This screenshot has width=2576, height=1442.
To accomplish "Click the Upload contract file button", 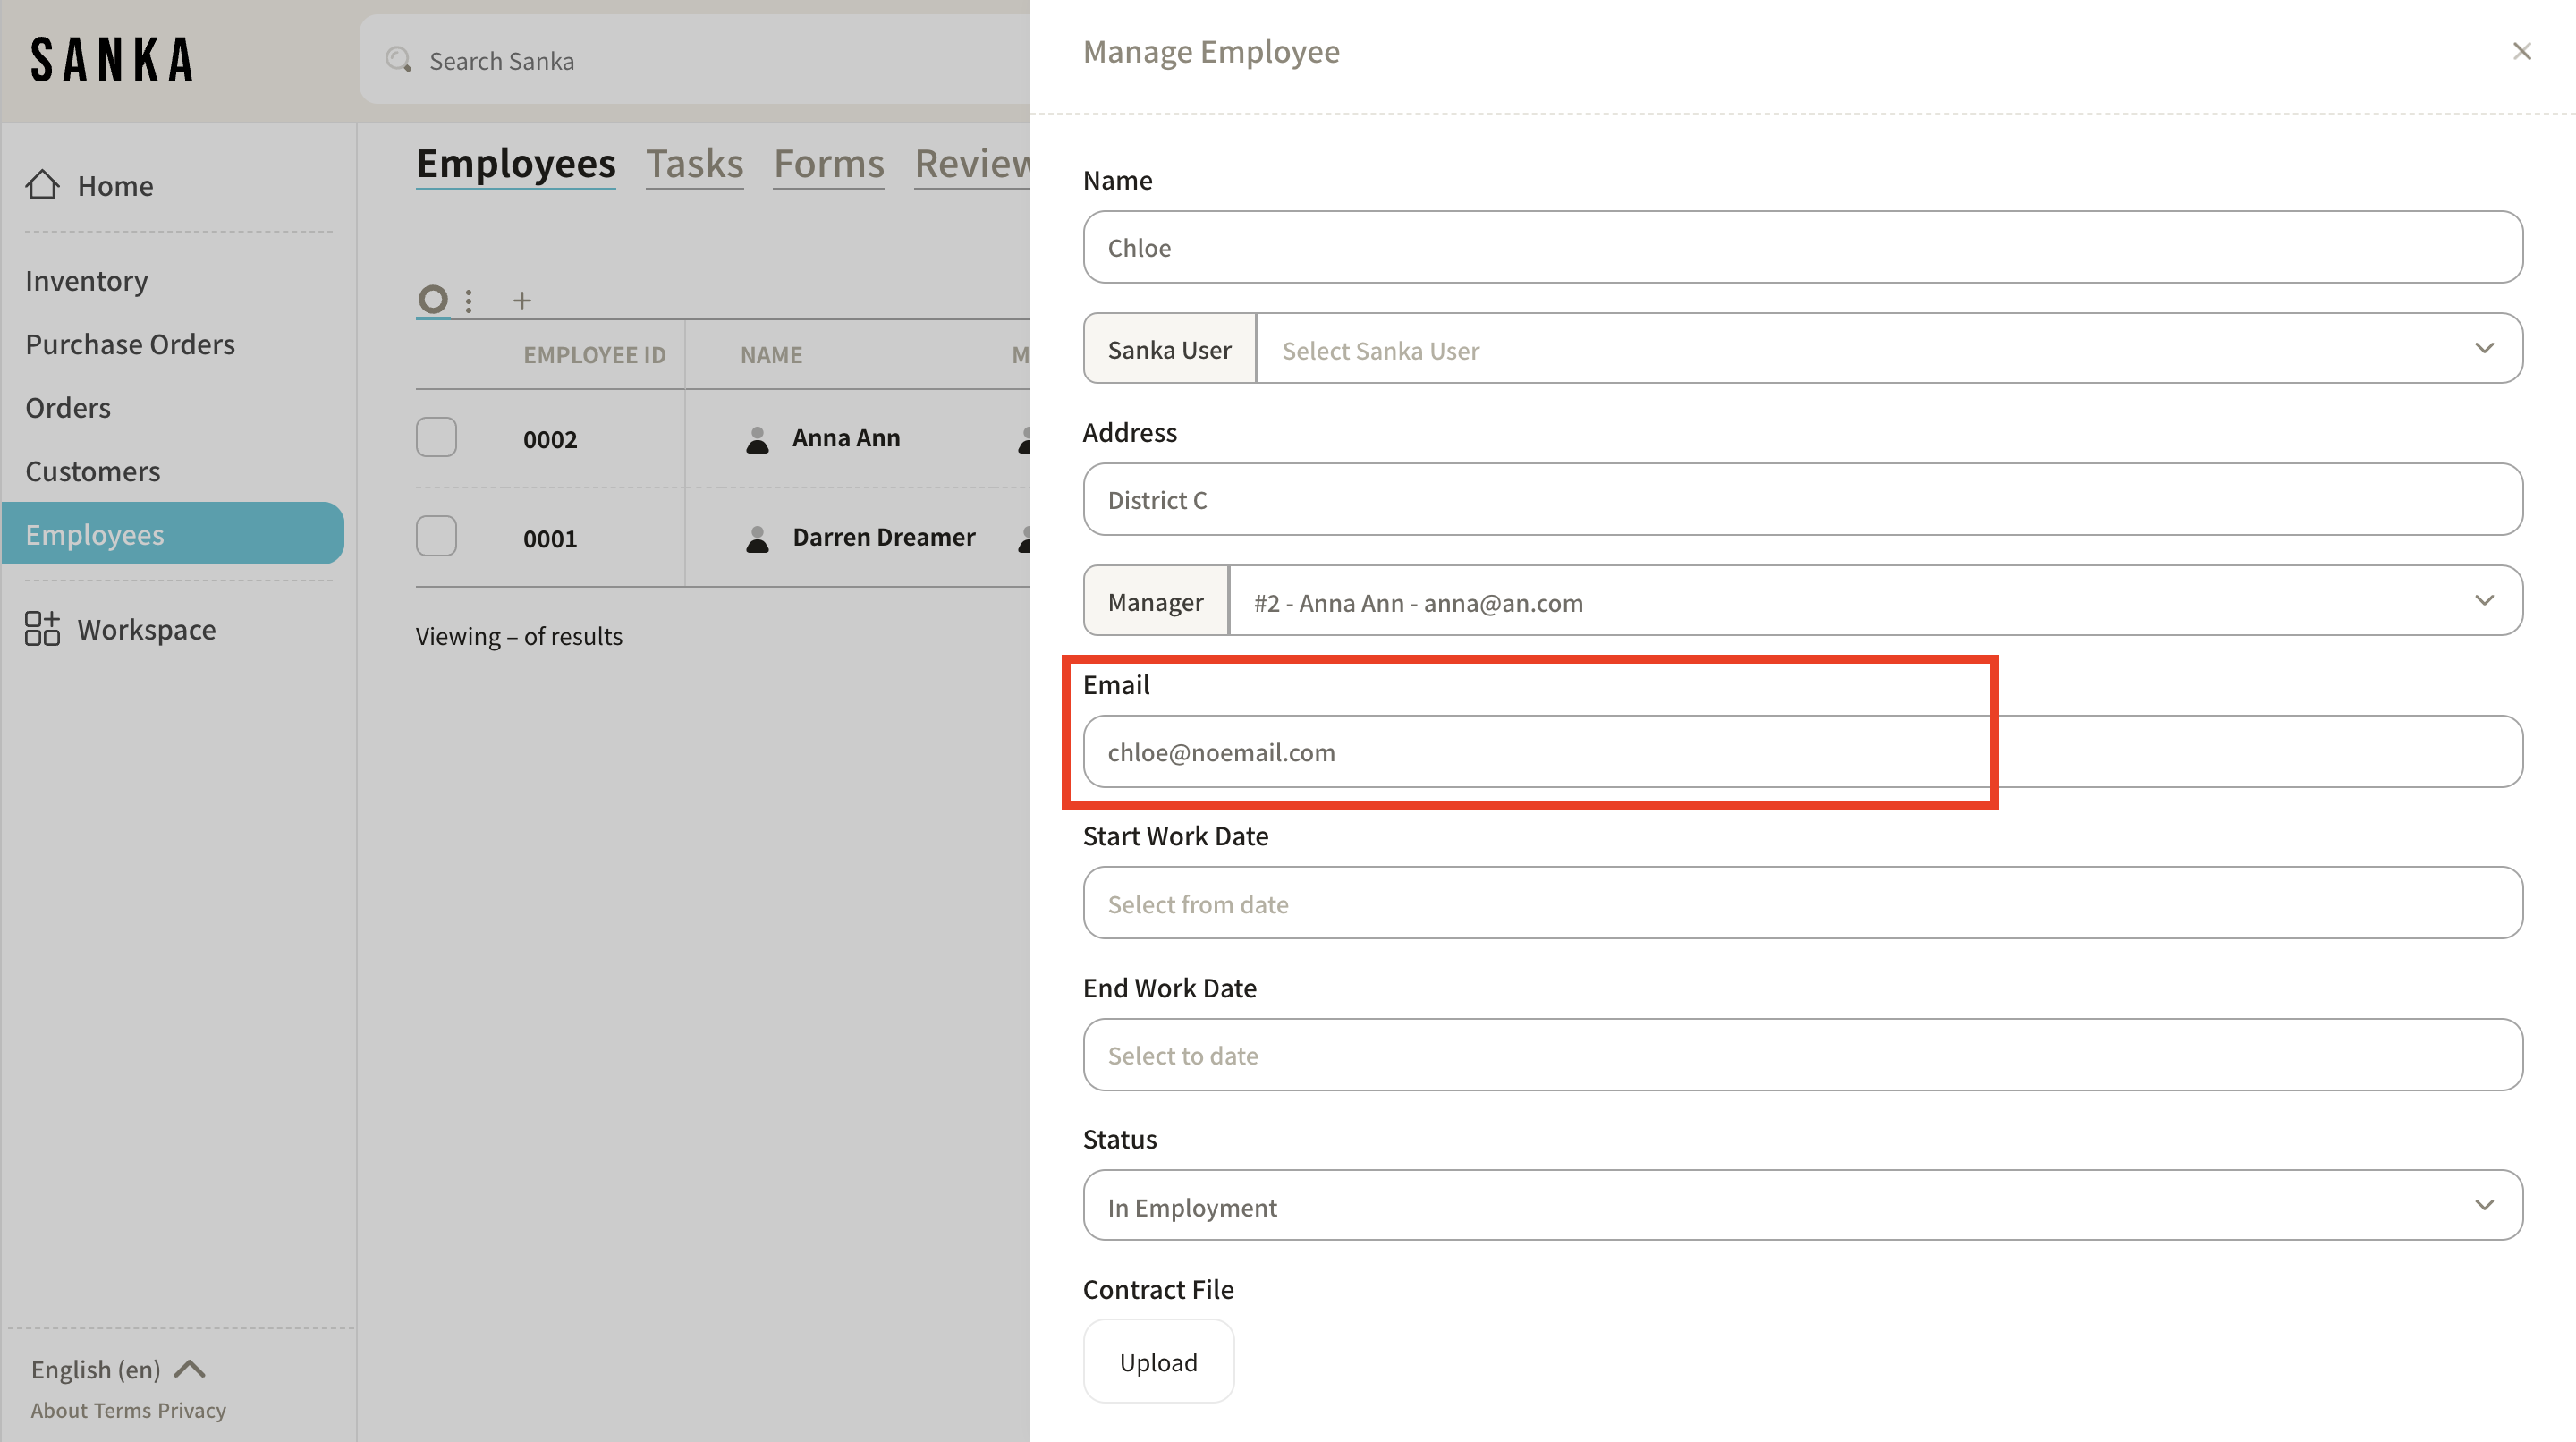I will pyautogui.click(x=1158, y=1361).
